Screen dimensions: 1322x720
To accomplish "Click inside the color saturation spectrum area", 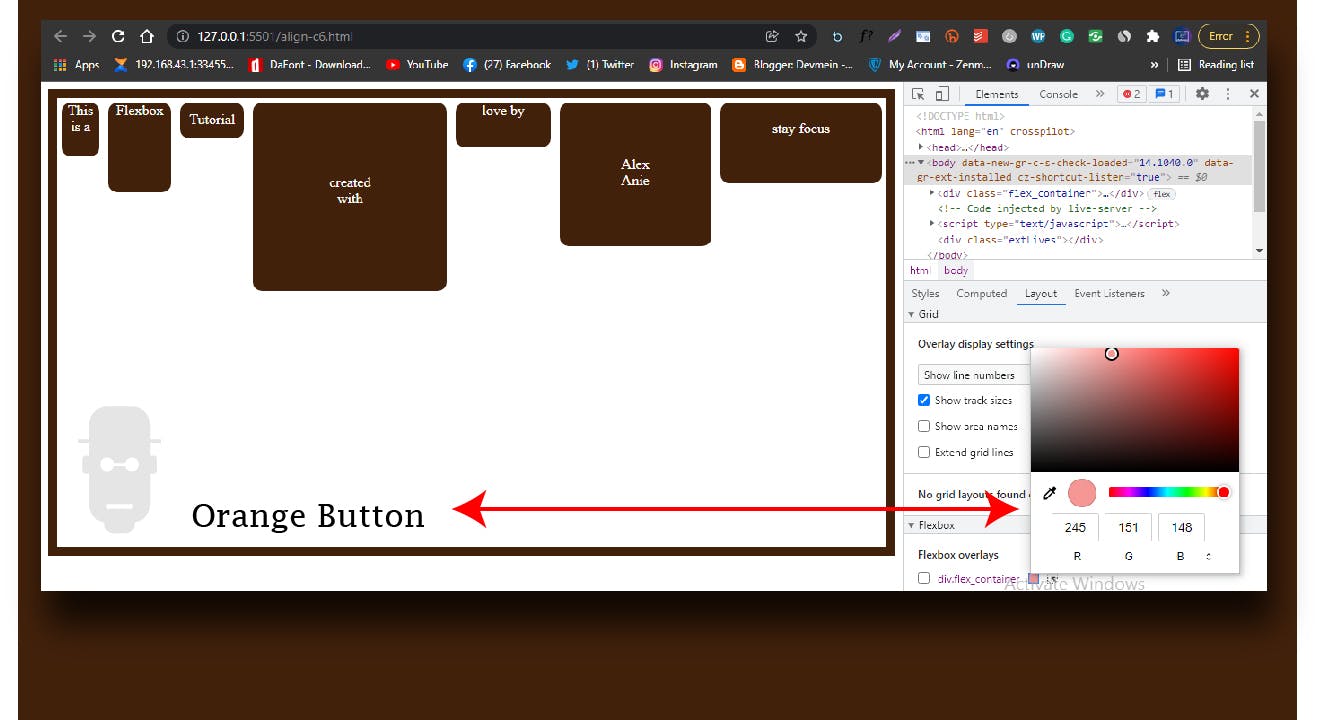I will (x=1135, y=410).
